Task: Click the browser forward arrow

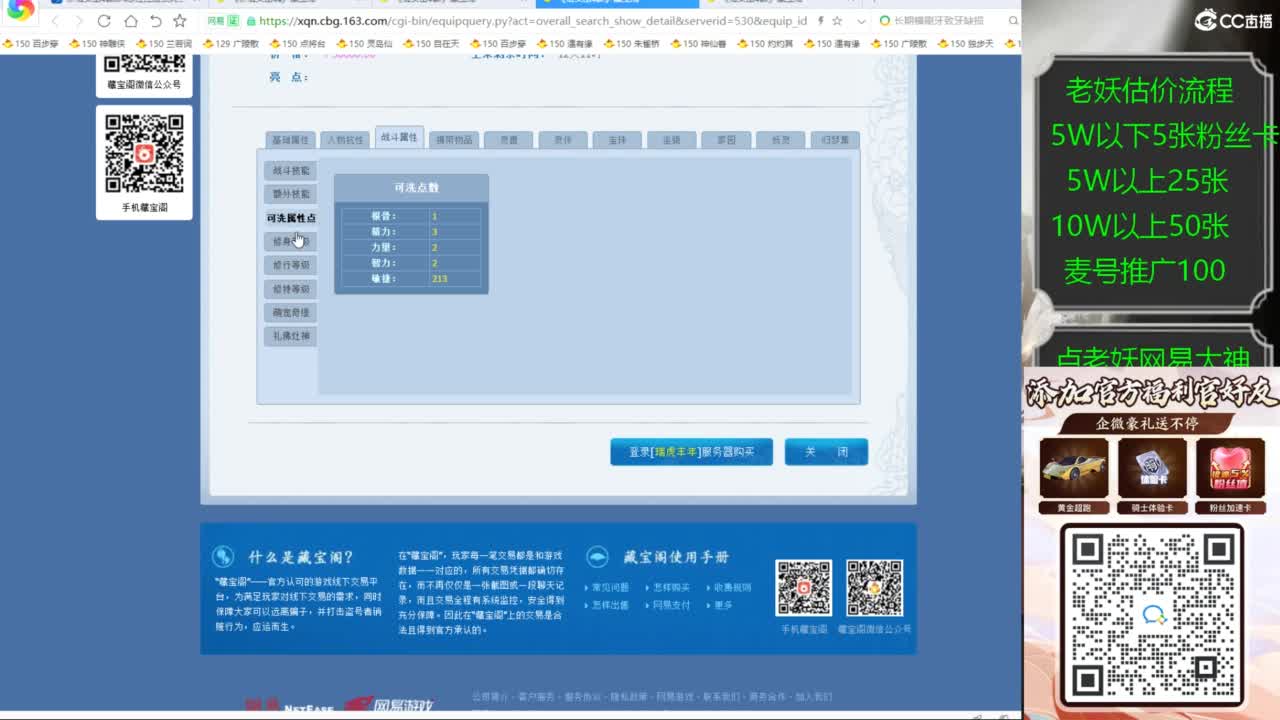Action: point(78,21)
